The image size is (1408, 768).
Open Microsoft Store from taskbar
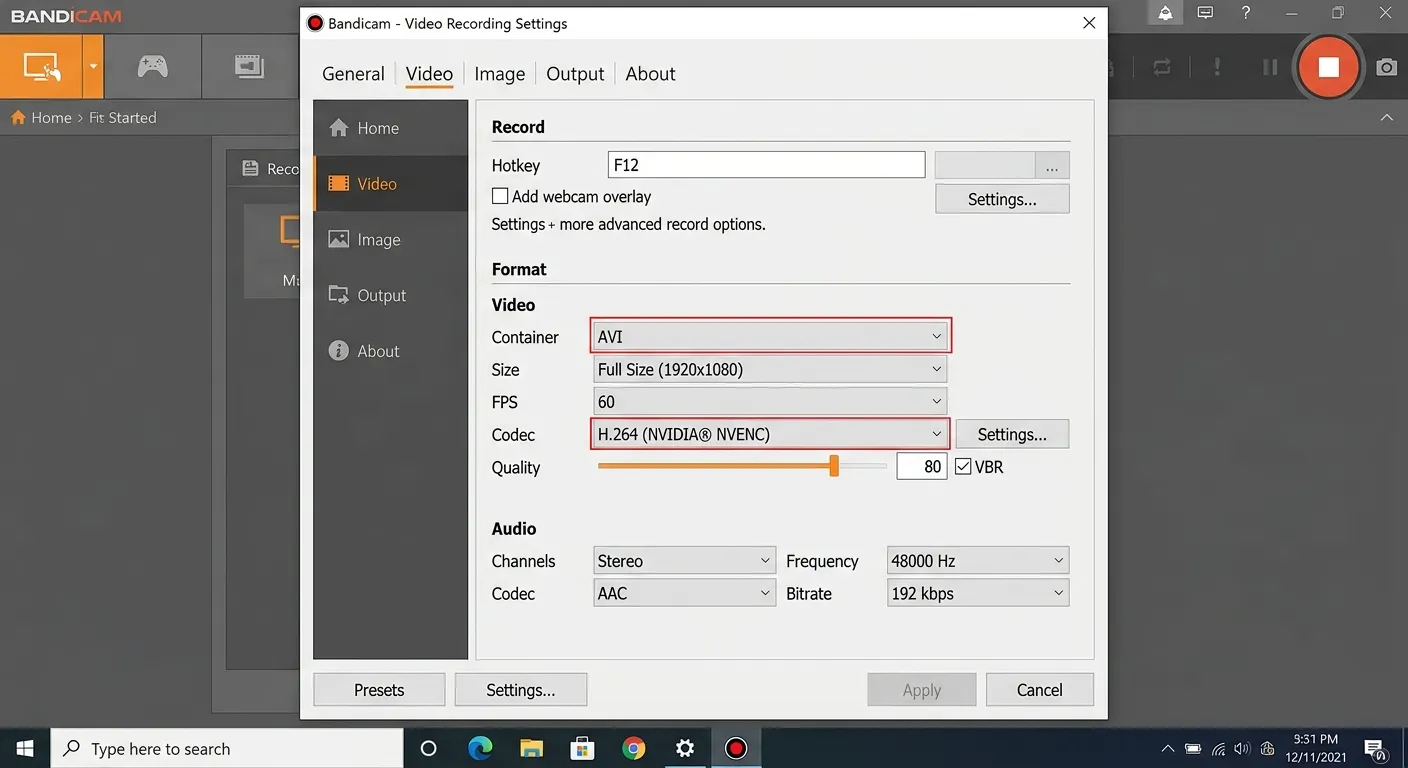click(x=582, y=748)
